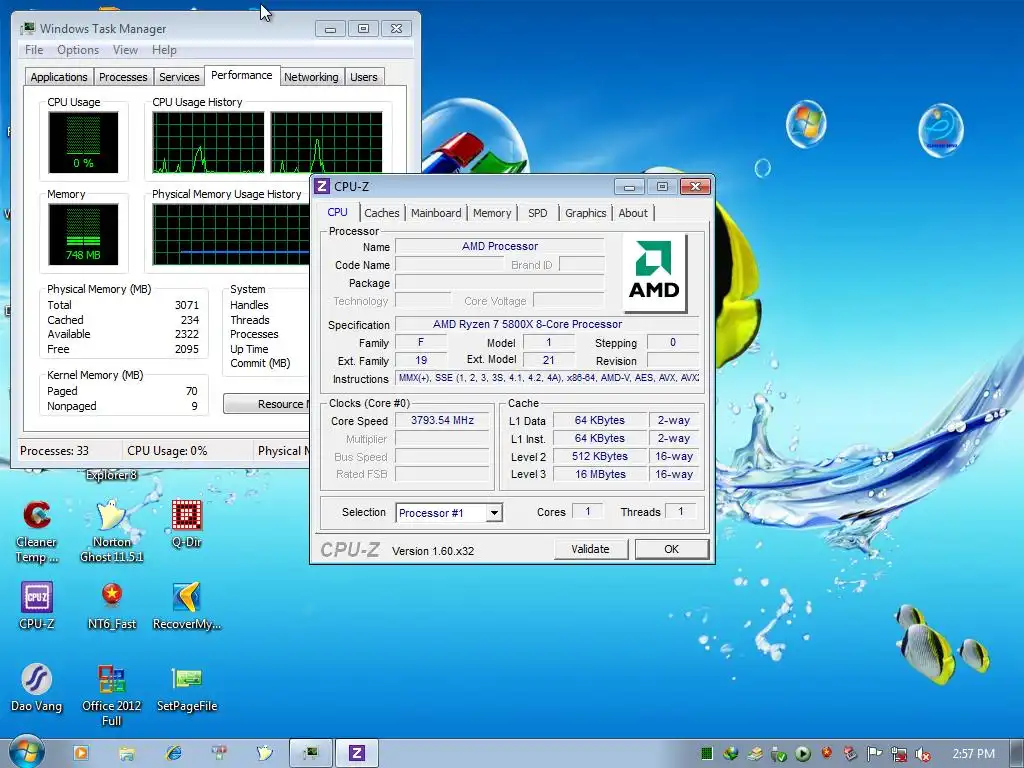The image size is (1024, 768).
Task: Click the Physical Memory Total value 3071
Action: click(187, 305)
